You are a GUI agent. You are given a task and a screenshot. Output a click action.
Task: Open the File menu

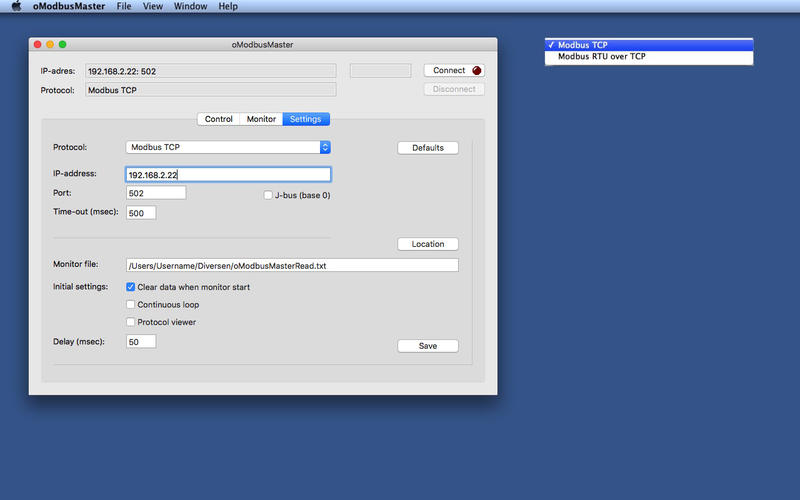tap(123, 6)
